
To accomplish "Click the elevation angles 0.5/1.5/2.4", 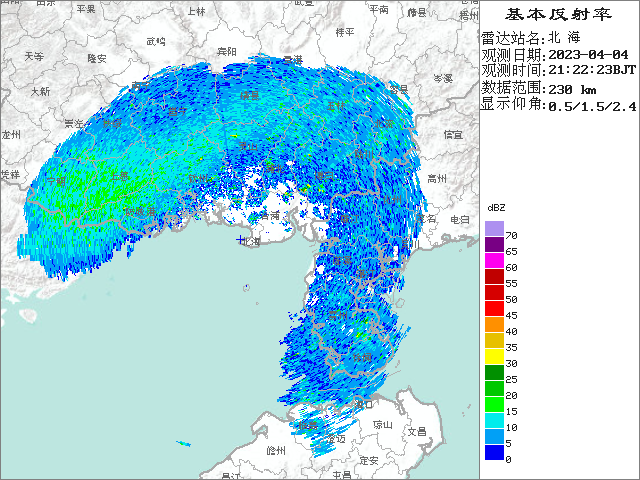I will pos(592,107).
